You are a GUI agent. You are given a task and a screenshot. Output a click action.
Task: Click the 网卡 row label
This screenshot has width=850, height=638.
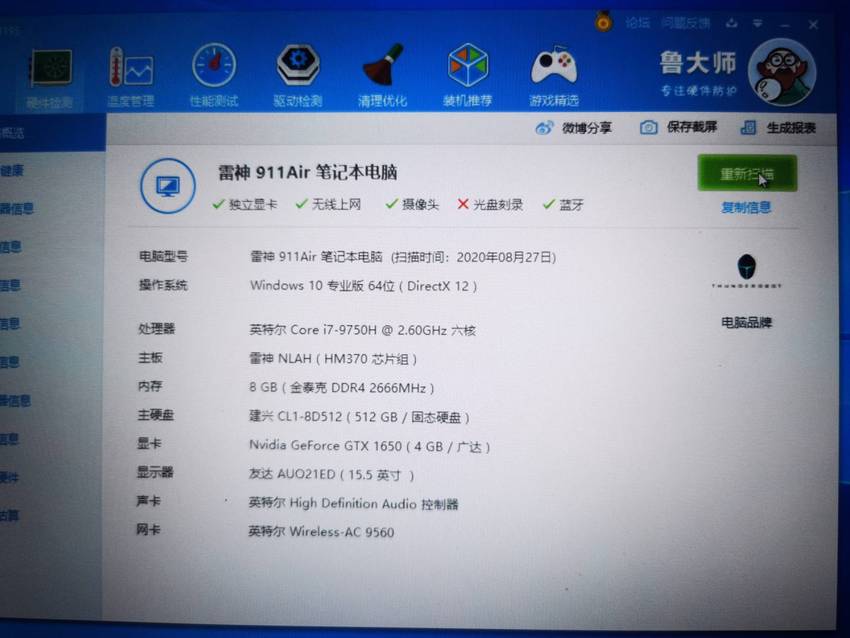(x=148, y=529)
